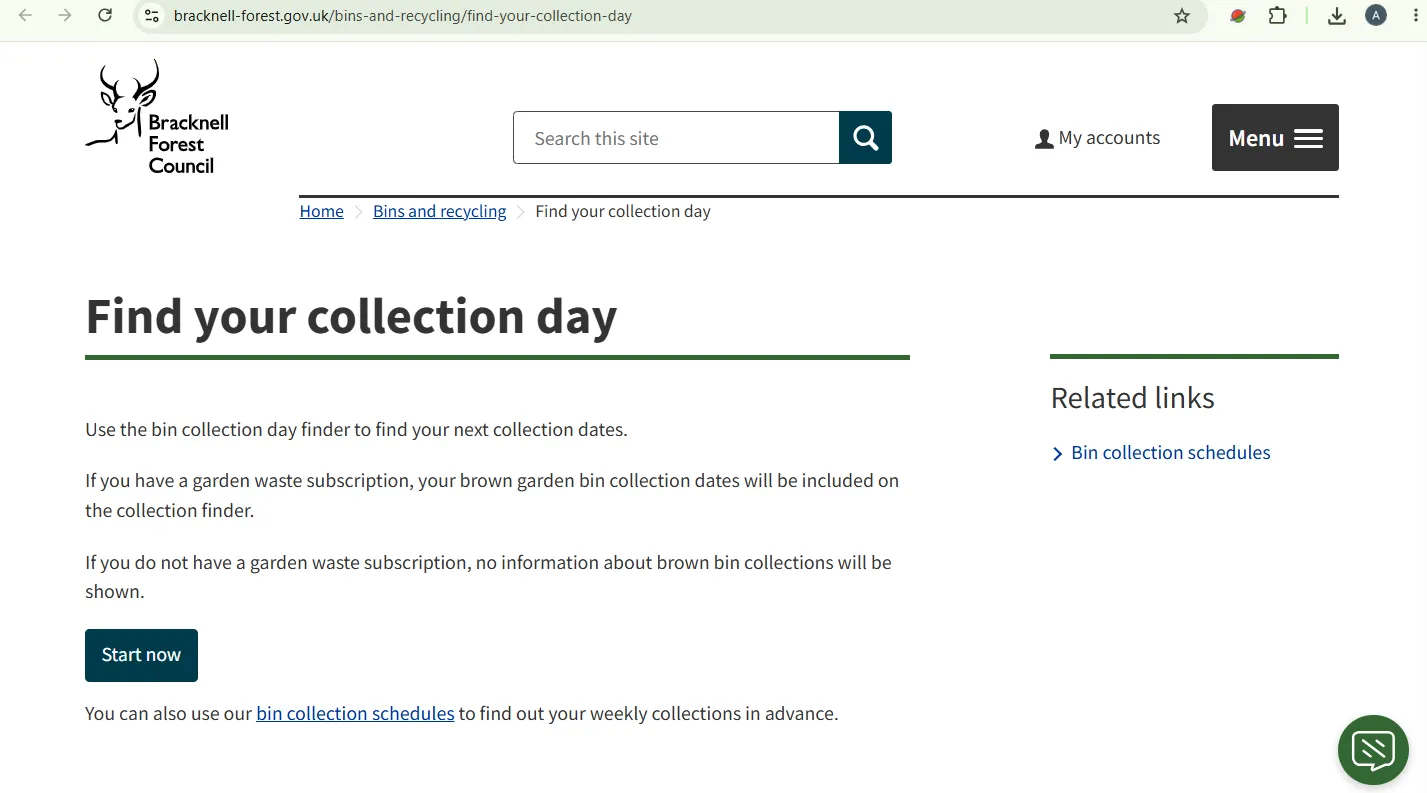Open the live chat bubble icon
This screenshot has height=793, width=1427.
(x=1373, y=750)
